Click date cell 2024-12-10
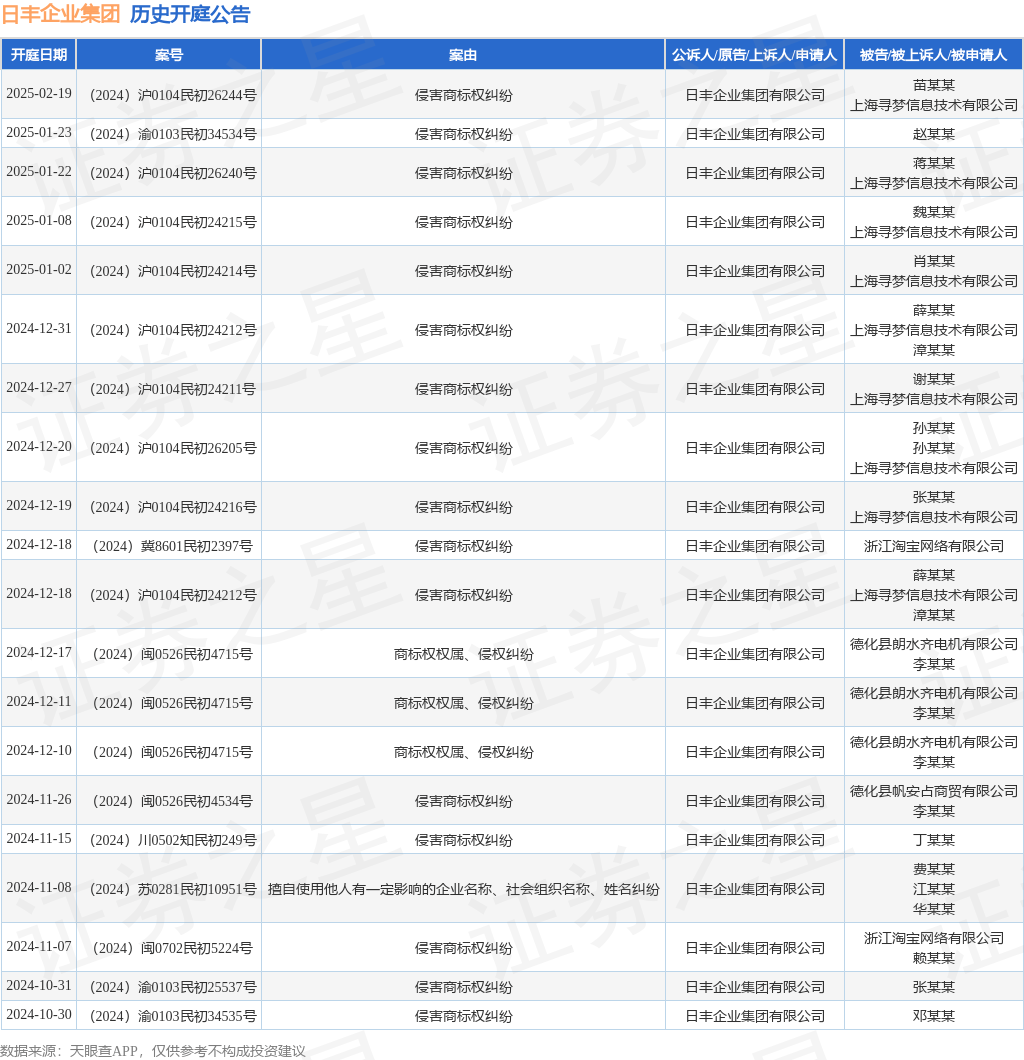This screenshot has height=1060, width=1024. (39, 750)
